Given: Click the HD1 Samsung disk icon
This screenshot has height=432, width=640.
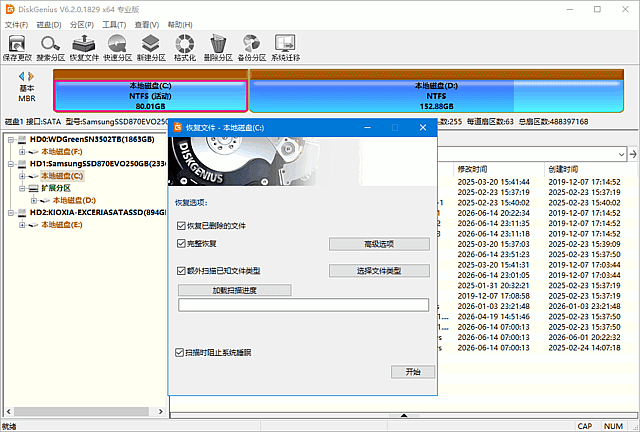Looking at the screenshot, I should (x=22, y=164).
